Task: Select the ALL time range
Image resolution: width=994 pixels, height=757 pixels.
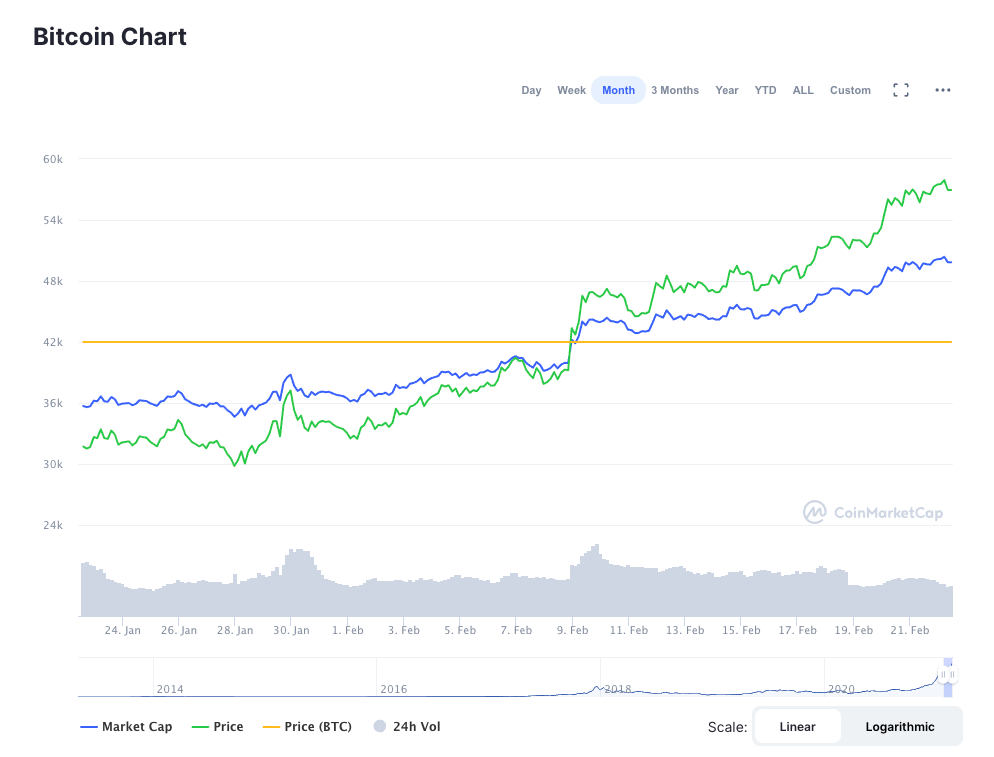Action: click(x=803, y=90)
